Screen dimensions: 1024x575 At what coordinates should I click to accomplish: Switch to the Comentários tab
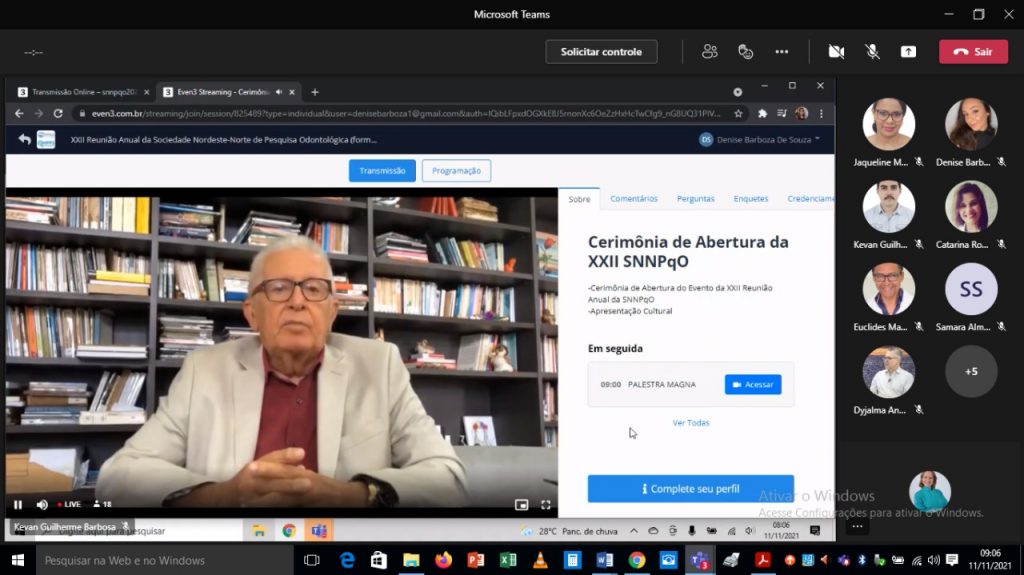(x=633, y=199)
